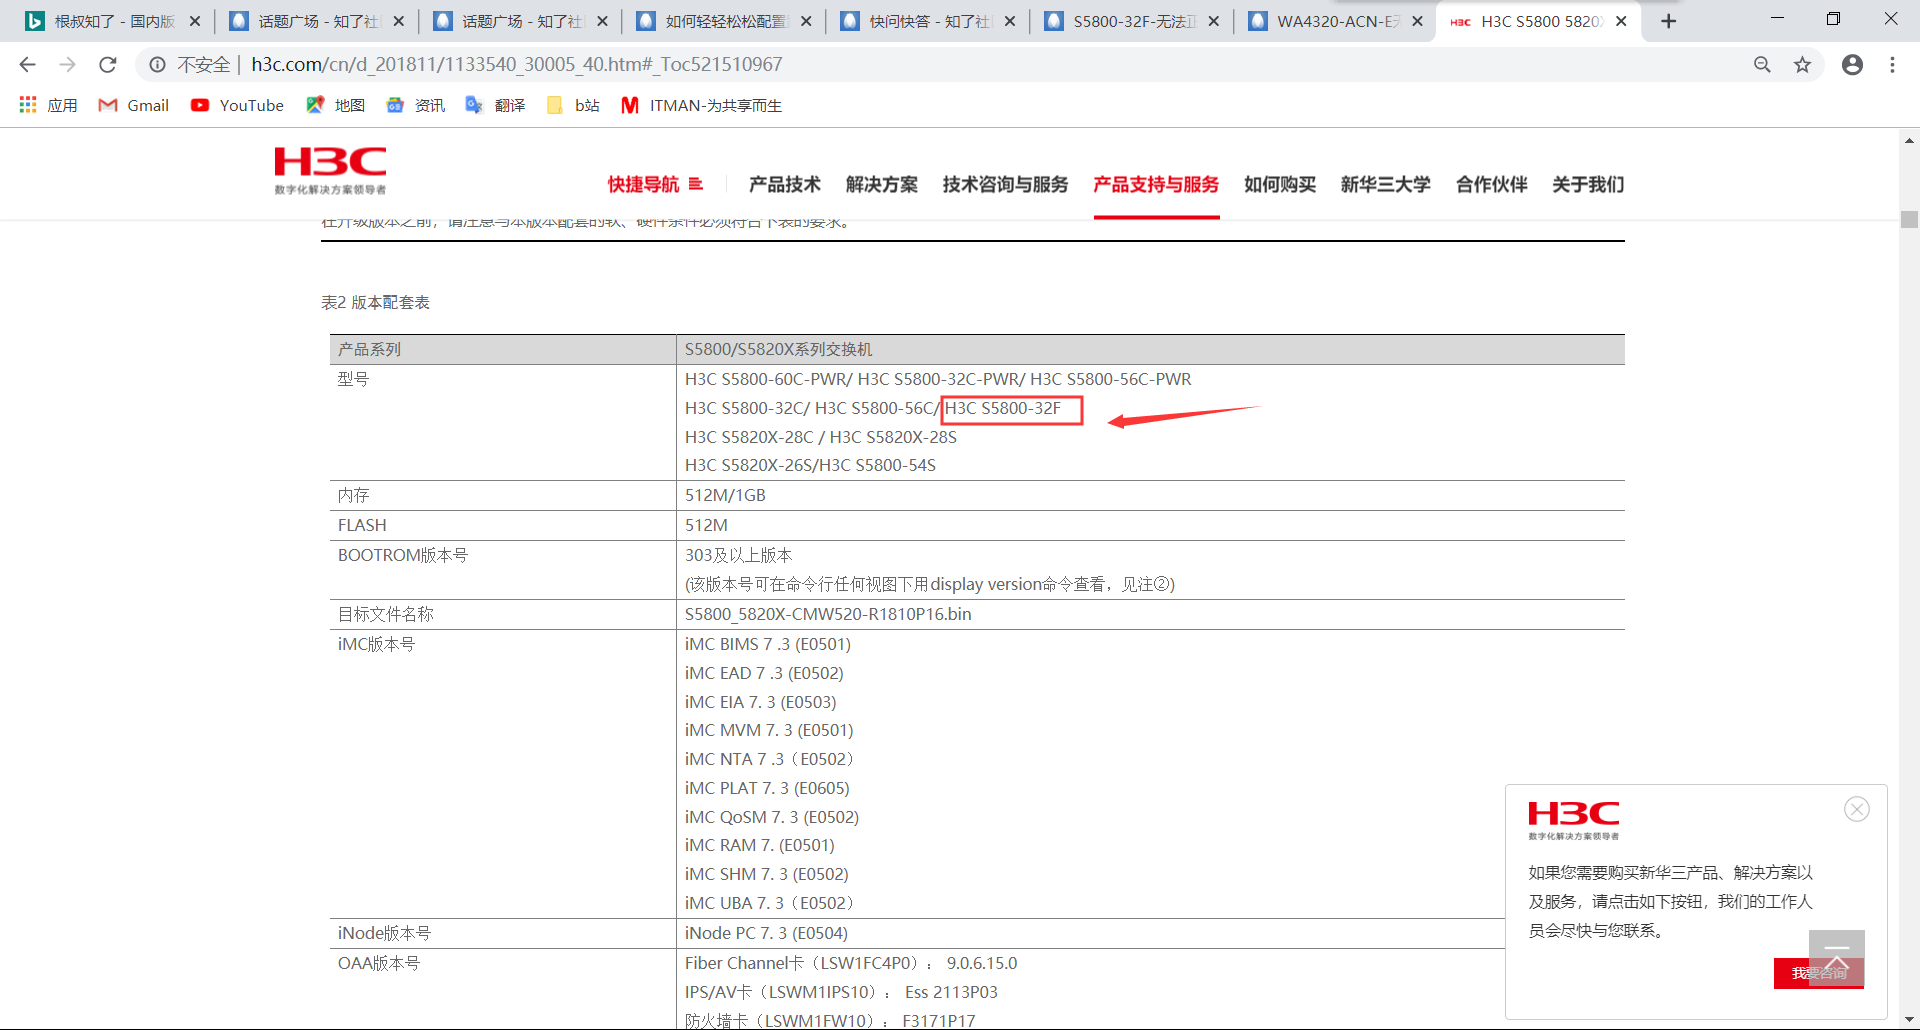This screenshot has width=1920, height=1030.
Task: Go forward to the next page
Action: click(67, 65)
